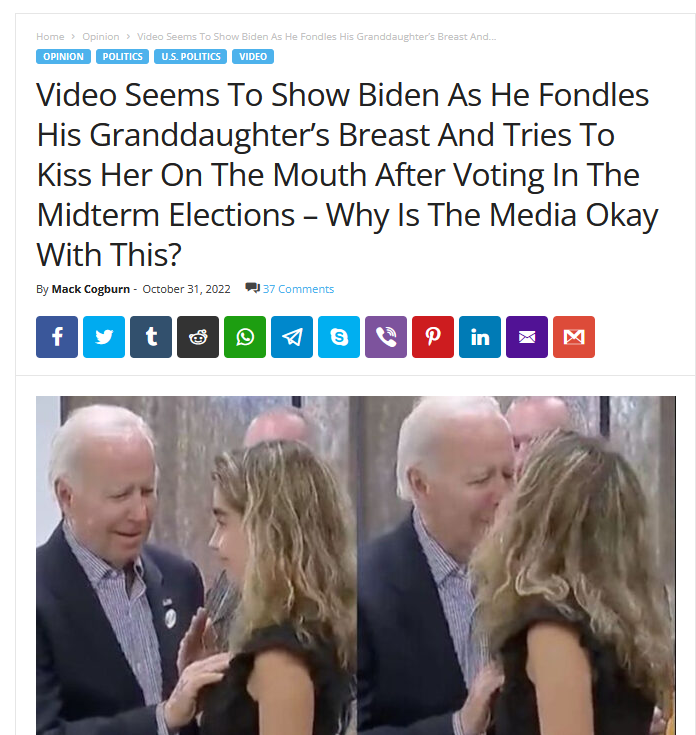Share article on Tumblr
The height and width of the screenshot is (735, 696).
151,337
